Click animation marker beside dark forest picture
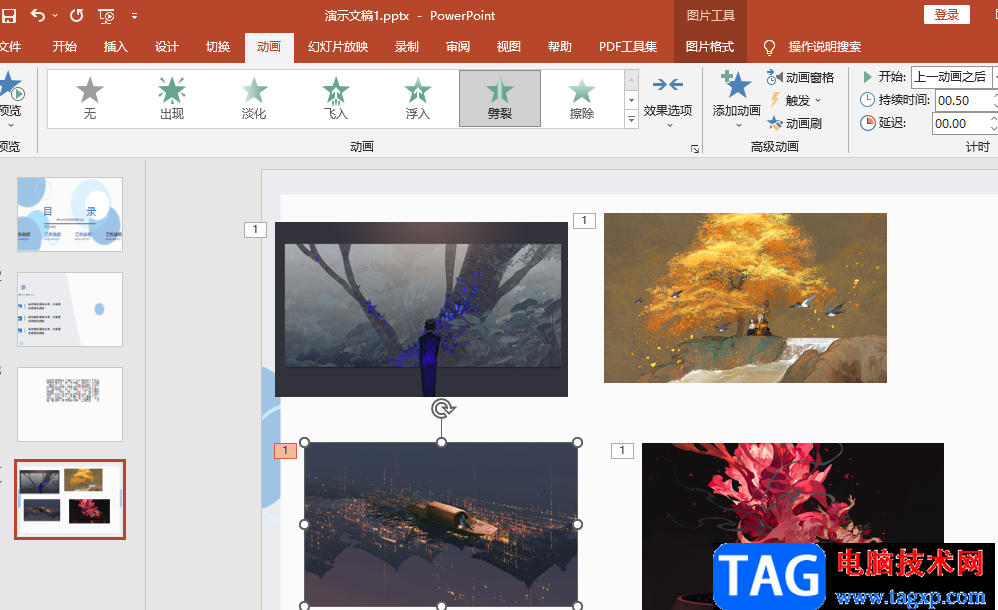Screen dimensions: 998x610 point(255,230)
